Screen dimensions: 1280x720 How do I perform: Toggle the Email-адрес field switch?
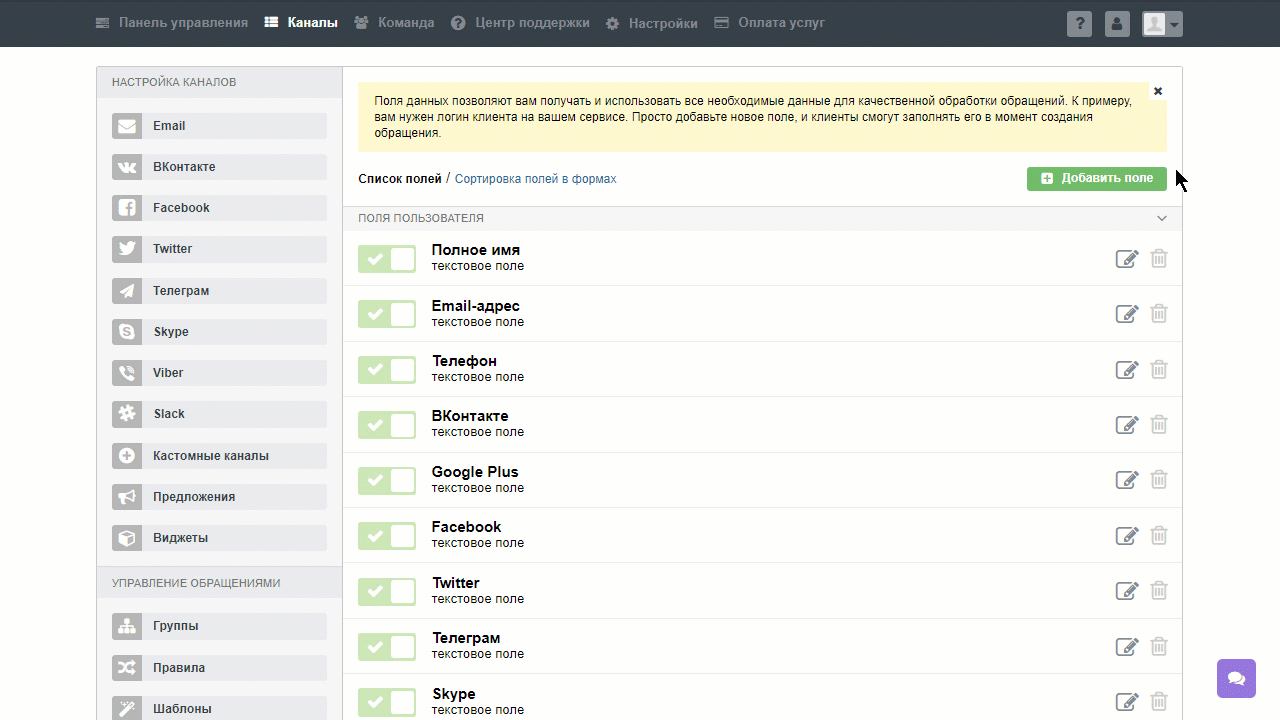point(387,314)
